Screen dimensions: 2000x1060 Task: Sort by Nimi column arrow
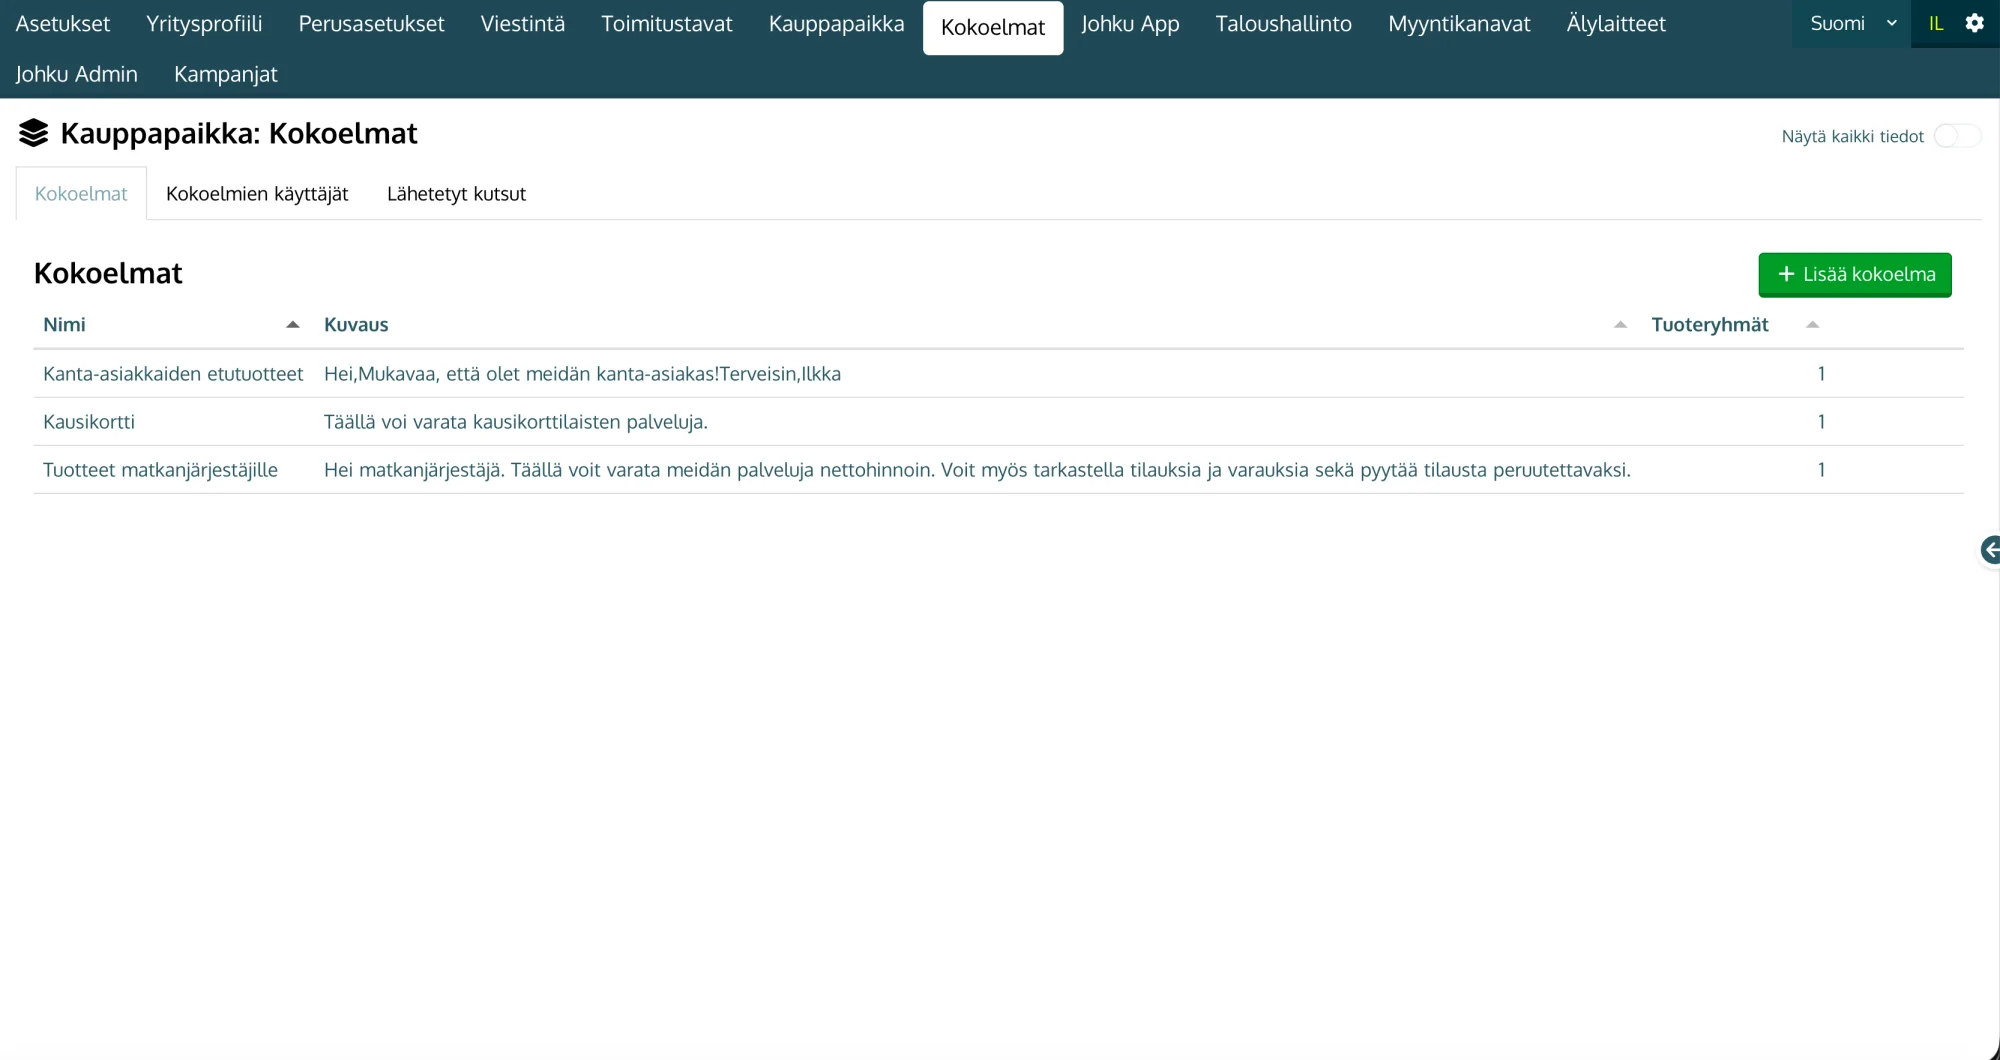(x=293, y=325)
